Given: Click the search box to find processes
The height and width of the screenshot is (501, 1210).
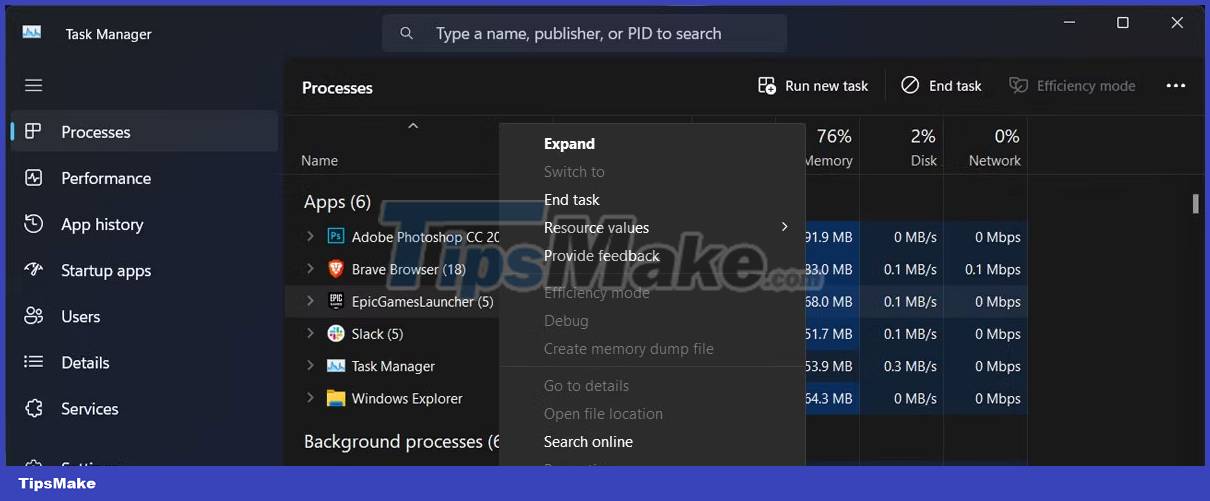Looking at the screenshot, I should (x=584, y=34).
